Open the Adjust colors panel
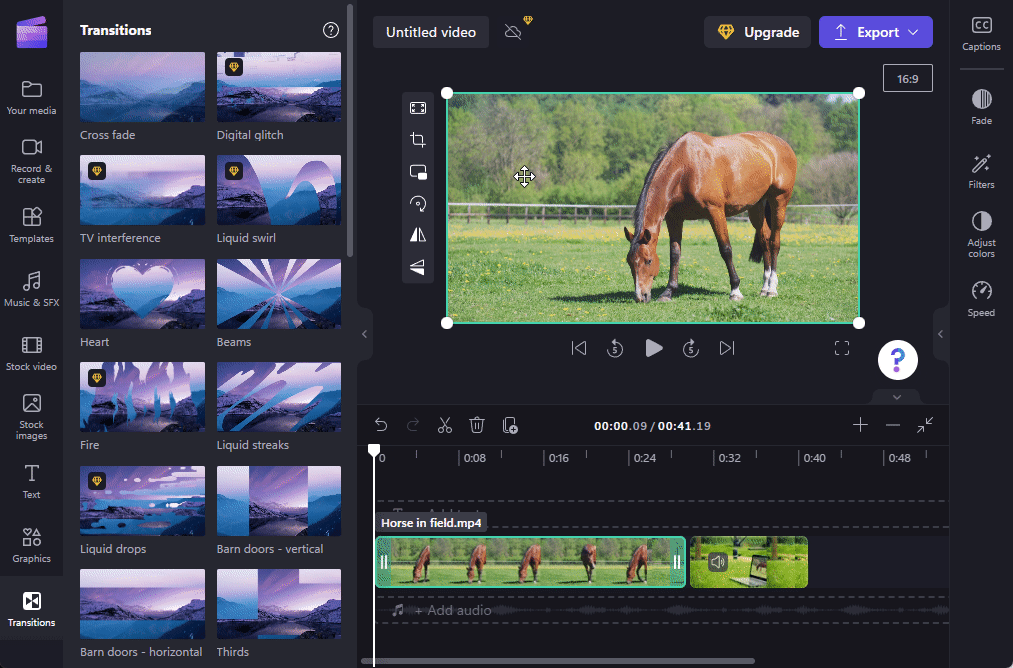Viewport: 1013px width, 668px height. [980, 233]
